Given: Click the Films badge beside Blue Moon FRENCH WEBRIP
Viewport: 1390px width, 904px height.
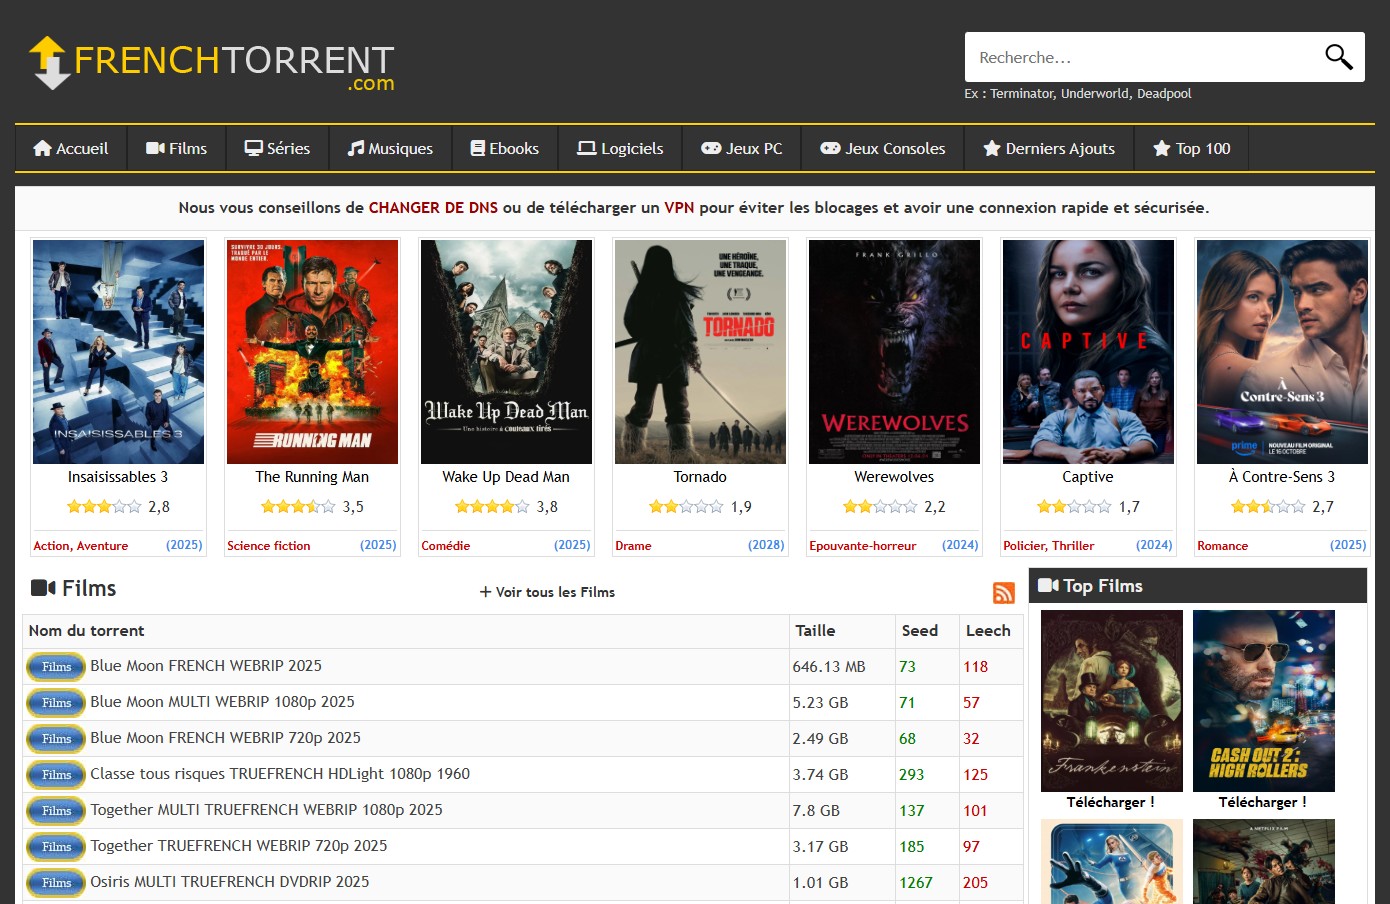Looking at the screenshot, I should [56, 667].
